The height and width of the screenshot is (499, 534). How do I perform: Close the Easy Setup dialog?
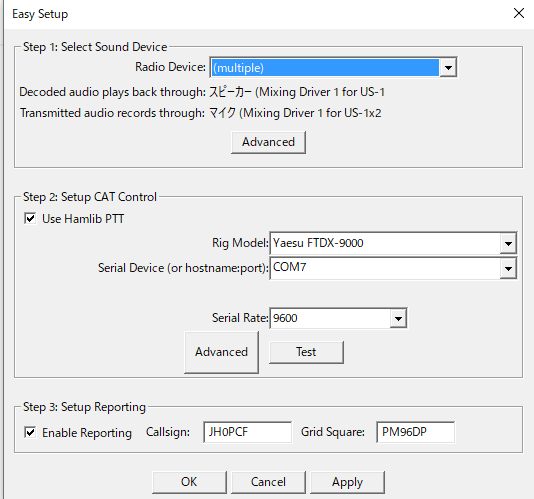(x=519, y=13)
